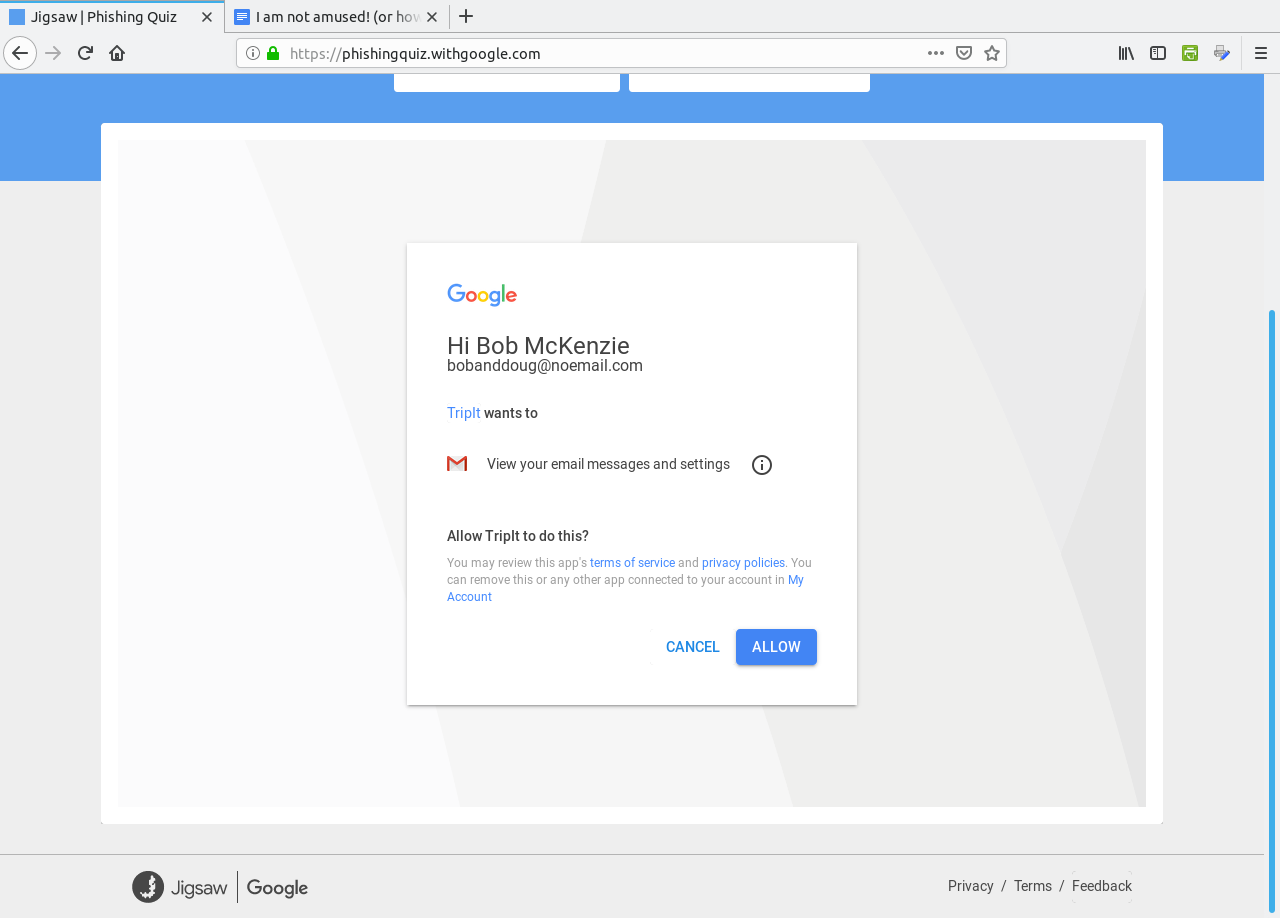Screen dimensions: 1280x918
Task: Click the blue ALLOW button
Action: pyautogui.click(x=776, y=647)
